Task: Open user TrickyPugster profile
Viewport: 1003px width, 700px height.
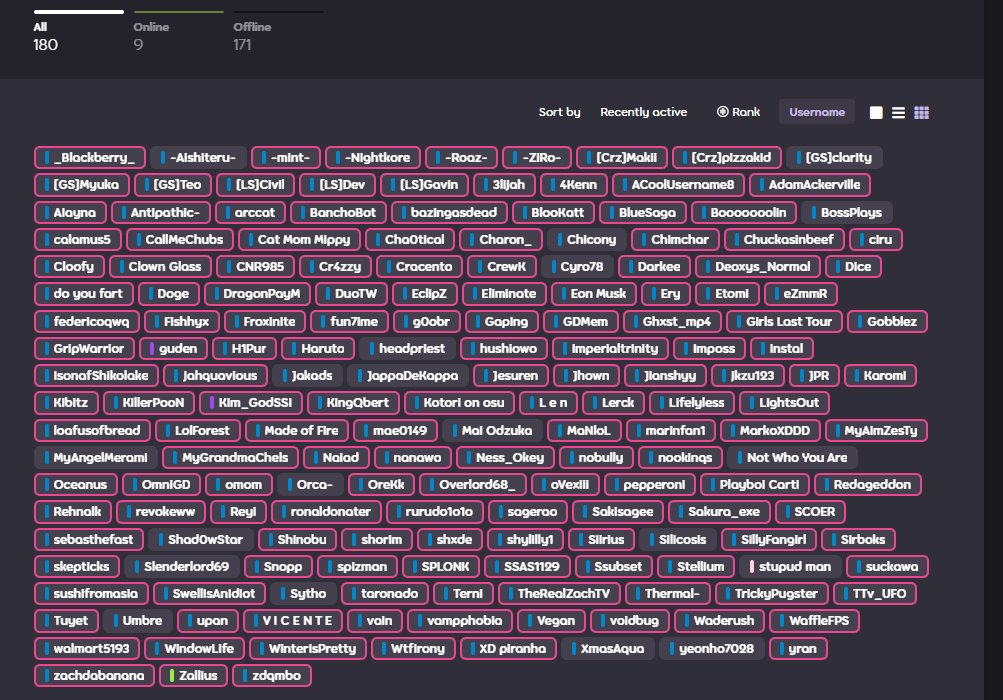Action: [x=771, y=594]
